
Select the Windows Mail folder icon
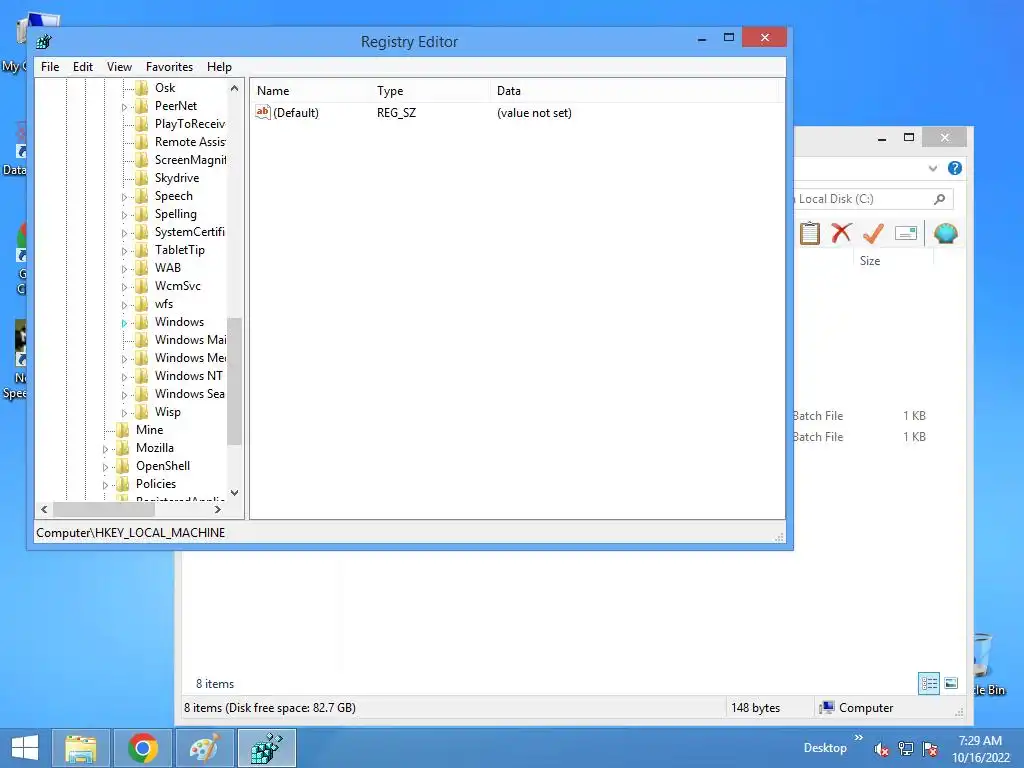click(x=141, y=340)
